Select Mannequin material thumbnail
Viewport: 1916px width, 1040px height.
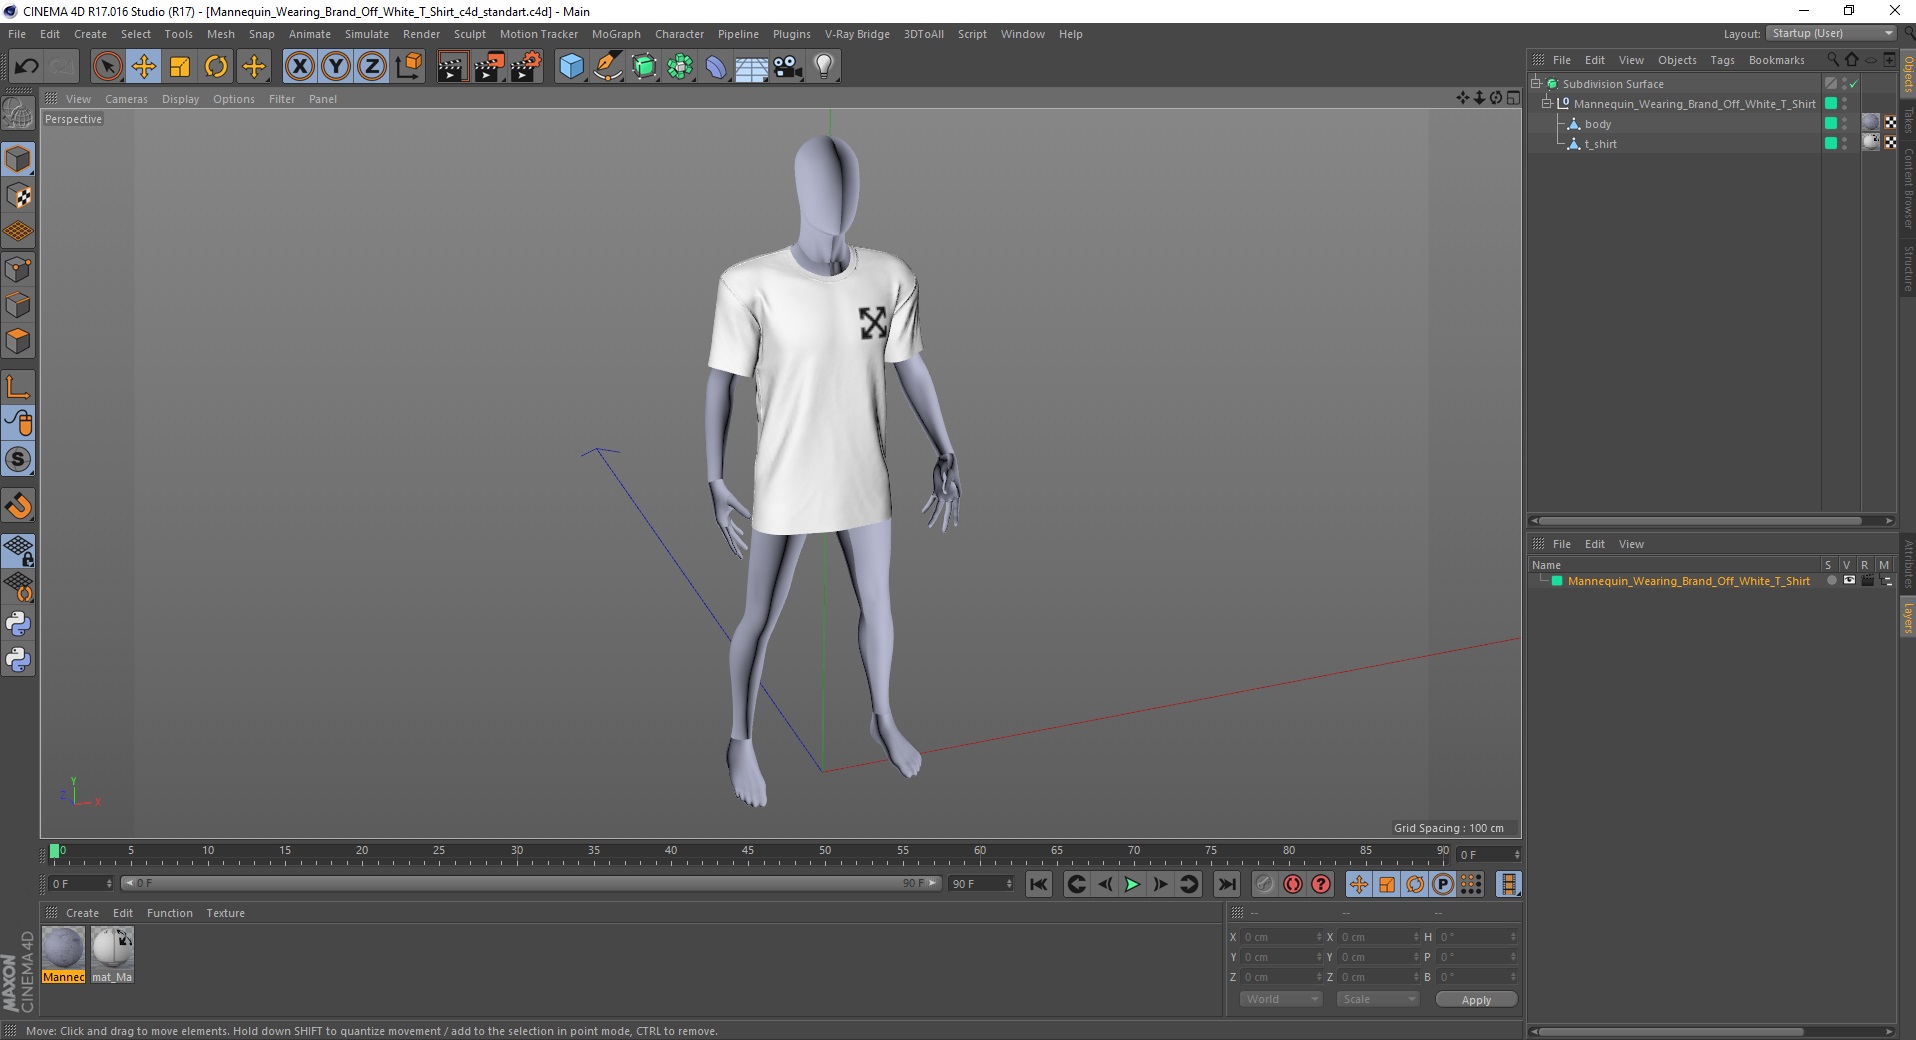63,954
